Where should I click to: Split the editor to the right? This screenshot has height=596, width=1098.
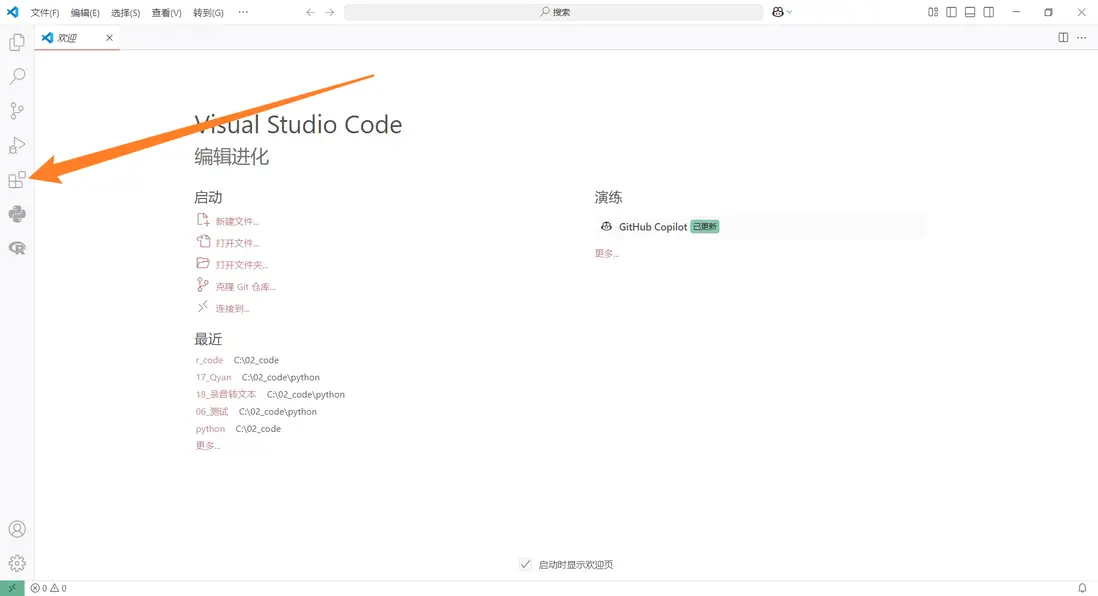pyautogui.click(x=1063, y=37)
